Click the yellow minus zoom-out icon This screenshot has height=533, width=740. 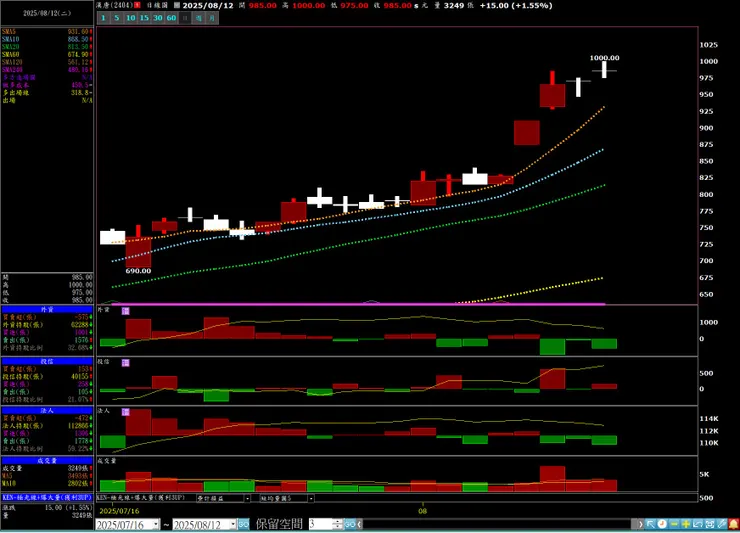(674, 524)
